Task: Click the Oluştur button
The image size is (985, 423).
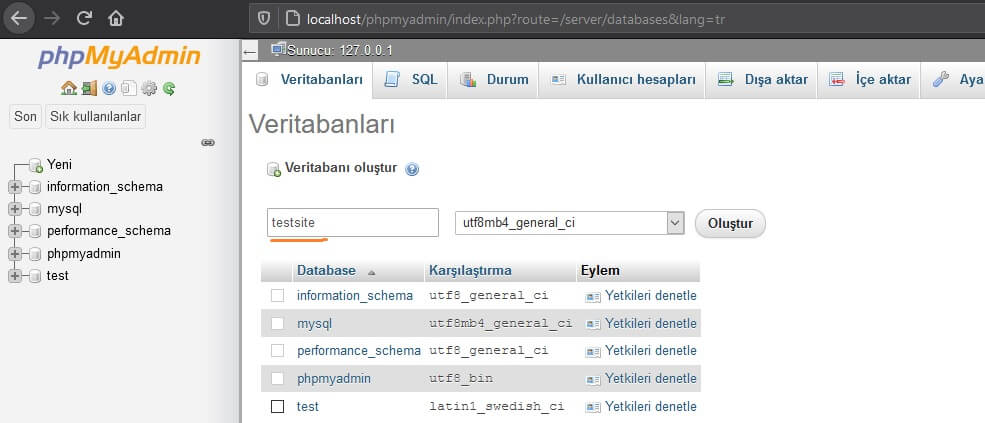Action: point(730,224)
